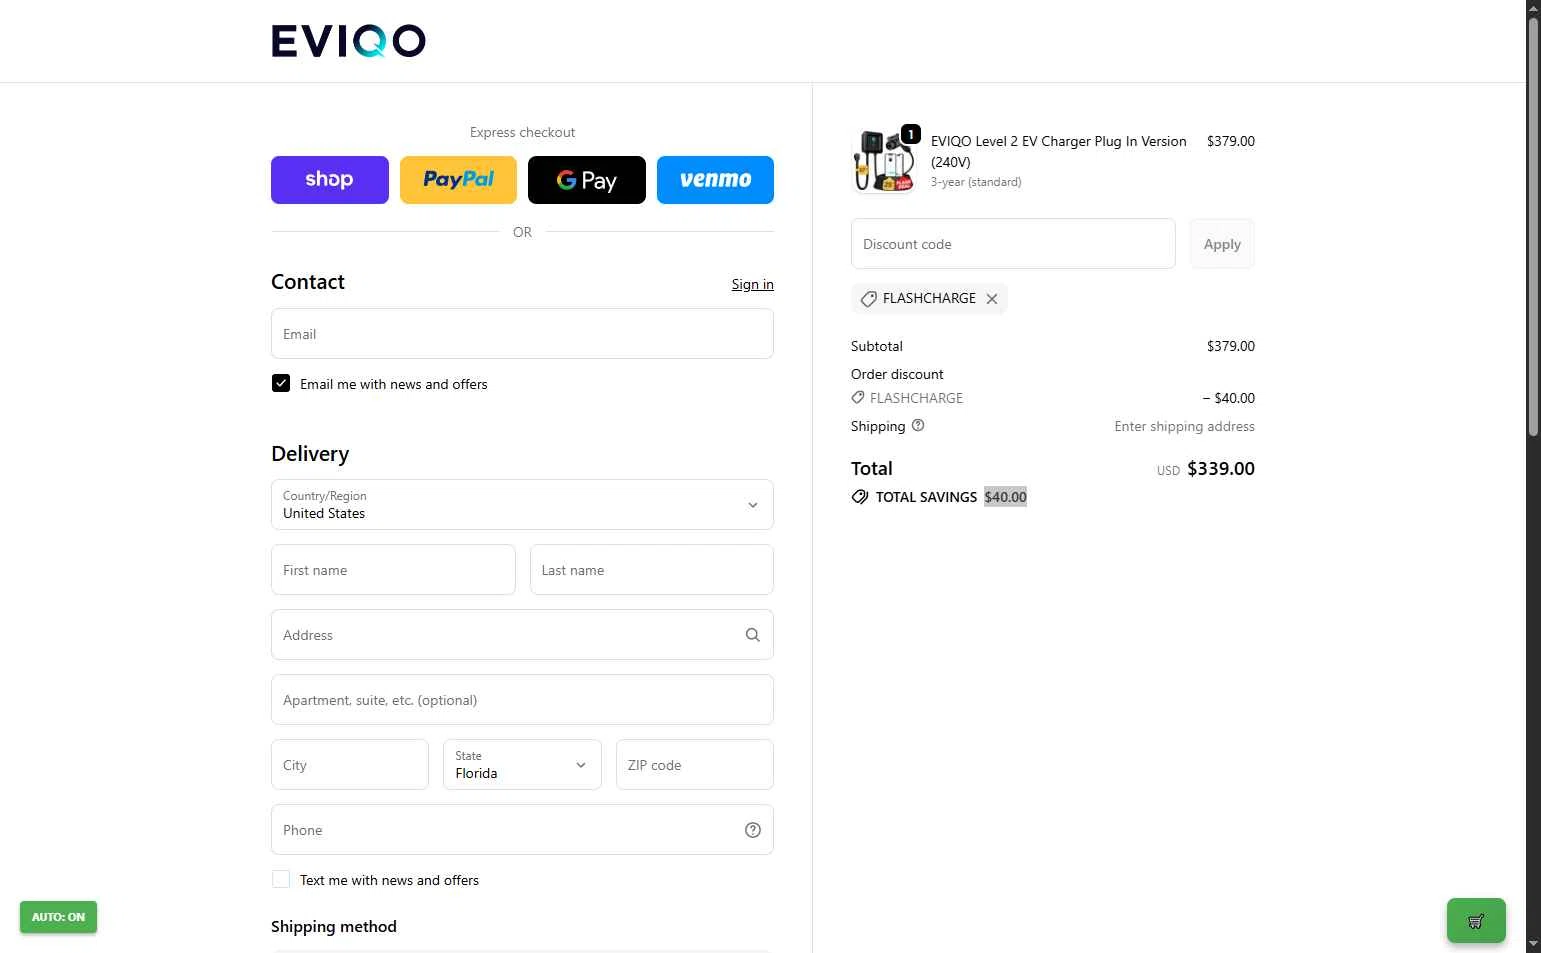Click the address search magnifier icon
The height and width of the screenshot is (953, 1541).
(753, 635)
